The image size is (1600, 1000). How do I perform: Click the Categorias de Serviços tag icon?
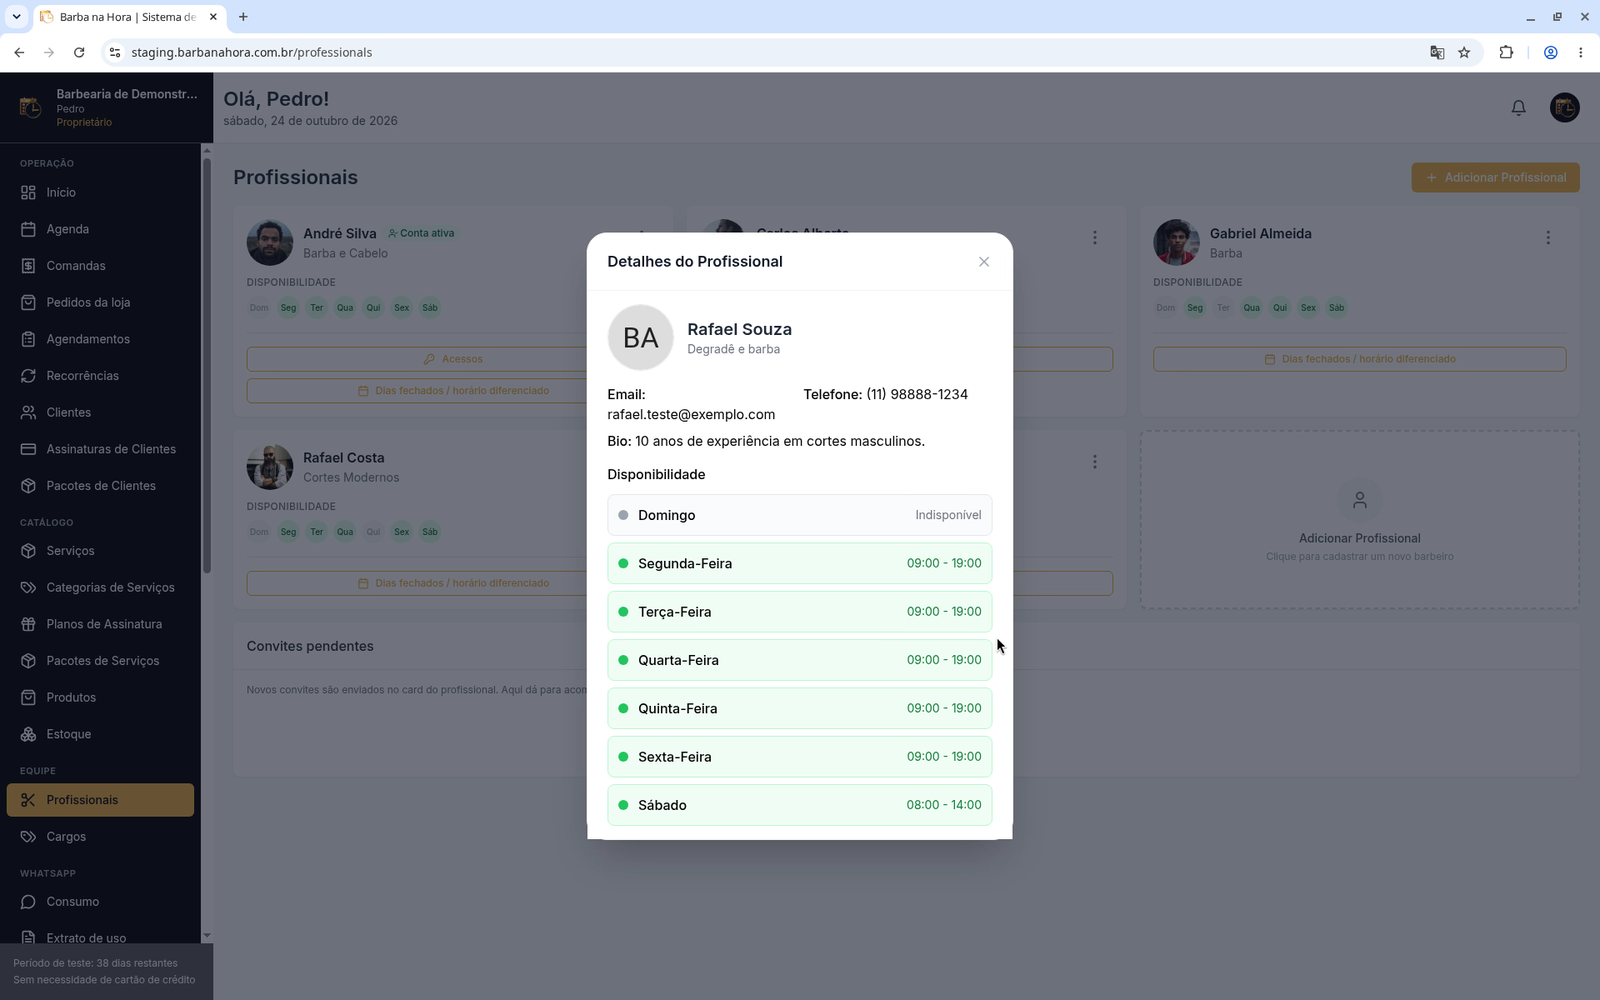tap(28, 587)
